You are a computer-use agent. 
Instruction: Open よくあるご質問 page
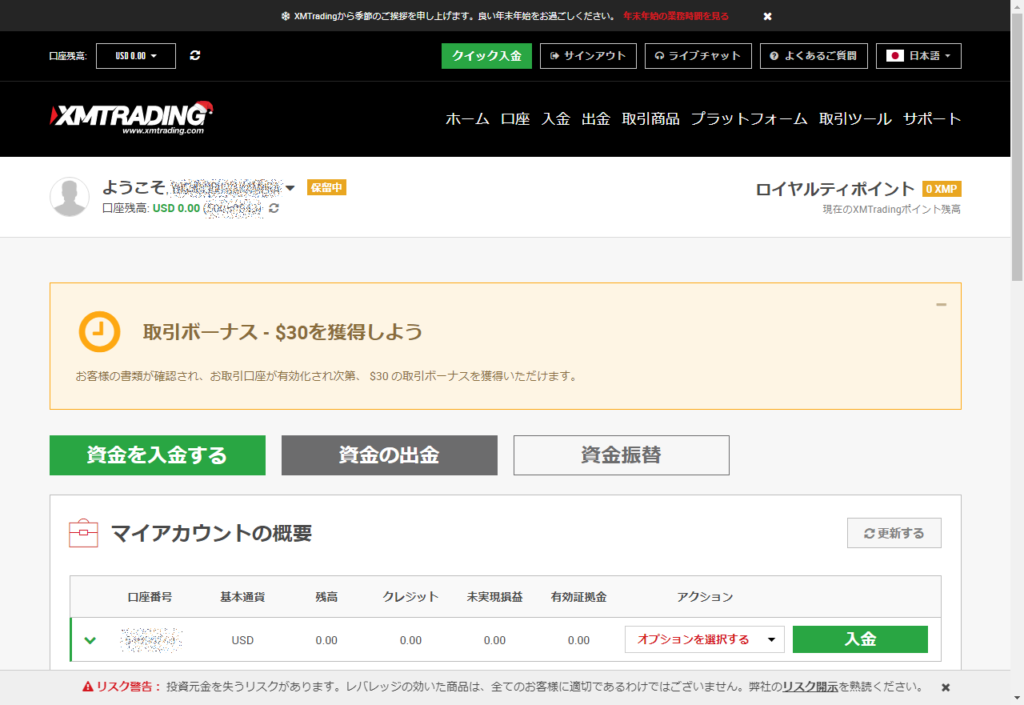tap(814, 56)
